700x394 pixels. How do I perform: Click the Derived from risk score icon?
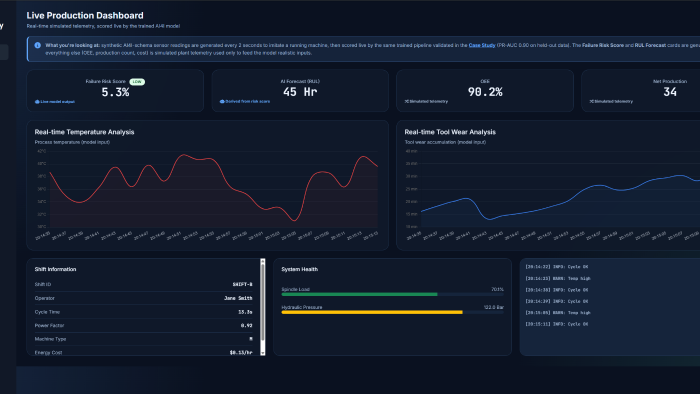[x=222, y=101]
